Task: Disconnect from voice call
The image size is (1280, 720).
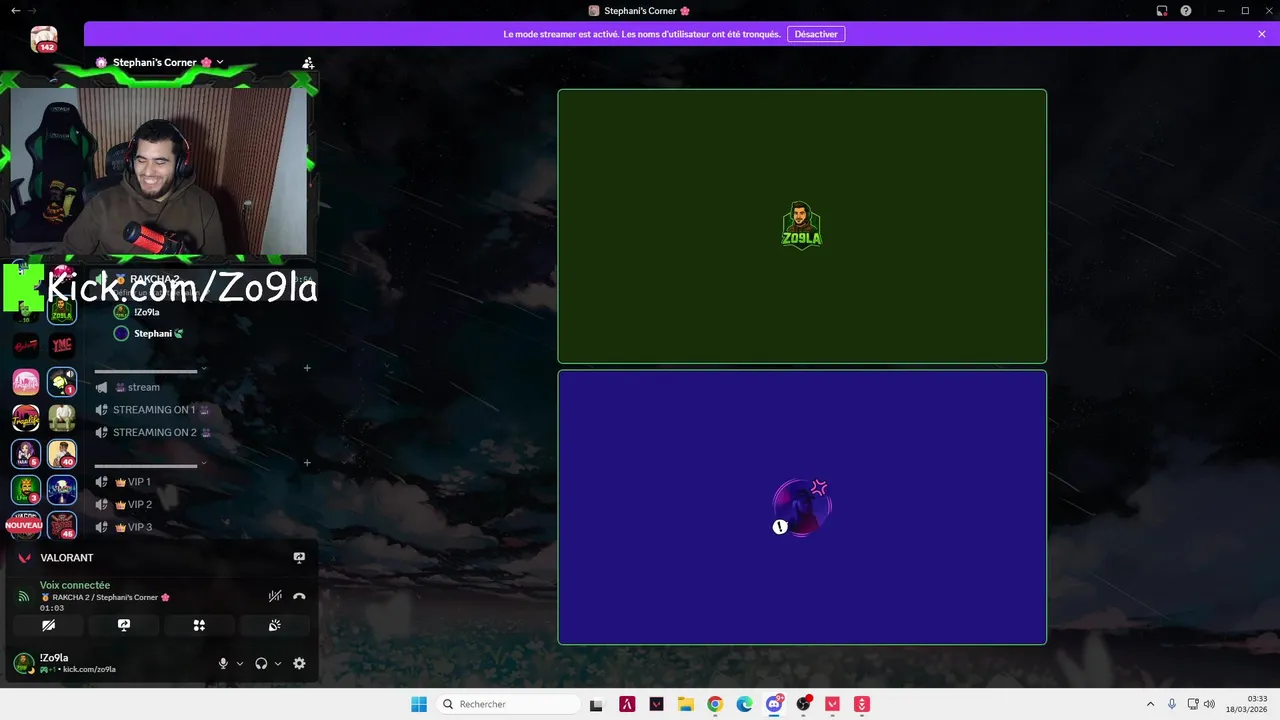Action: [x=299, y=596]
